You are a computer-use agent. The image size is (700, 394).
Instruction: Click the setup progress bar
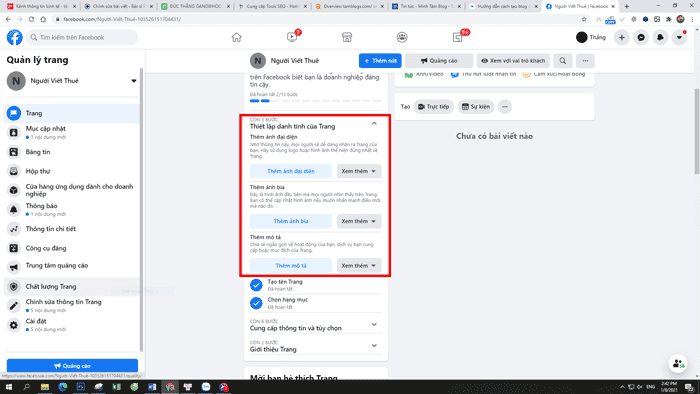pos(316,101)
